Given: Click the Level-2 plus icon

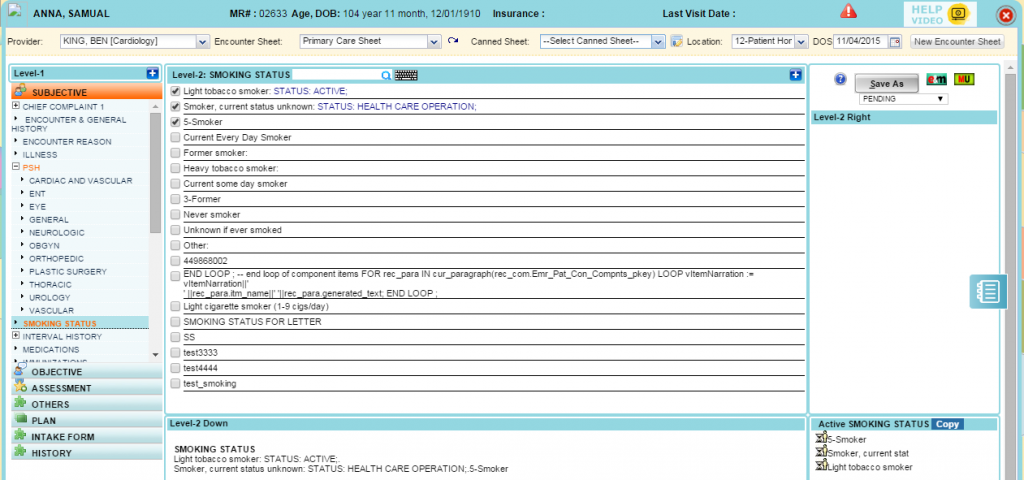Looking at the screenshot, I should [x=795, y=75].
